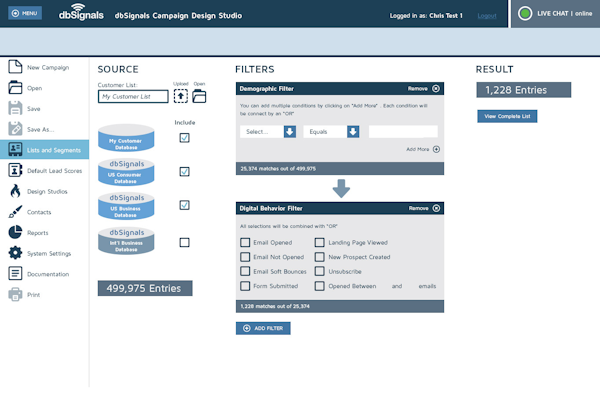Click the Default Lead Scores icon
This screenshot has height=396, width=600.
(x=15, y=170)
